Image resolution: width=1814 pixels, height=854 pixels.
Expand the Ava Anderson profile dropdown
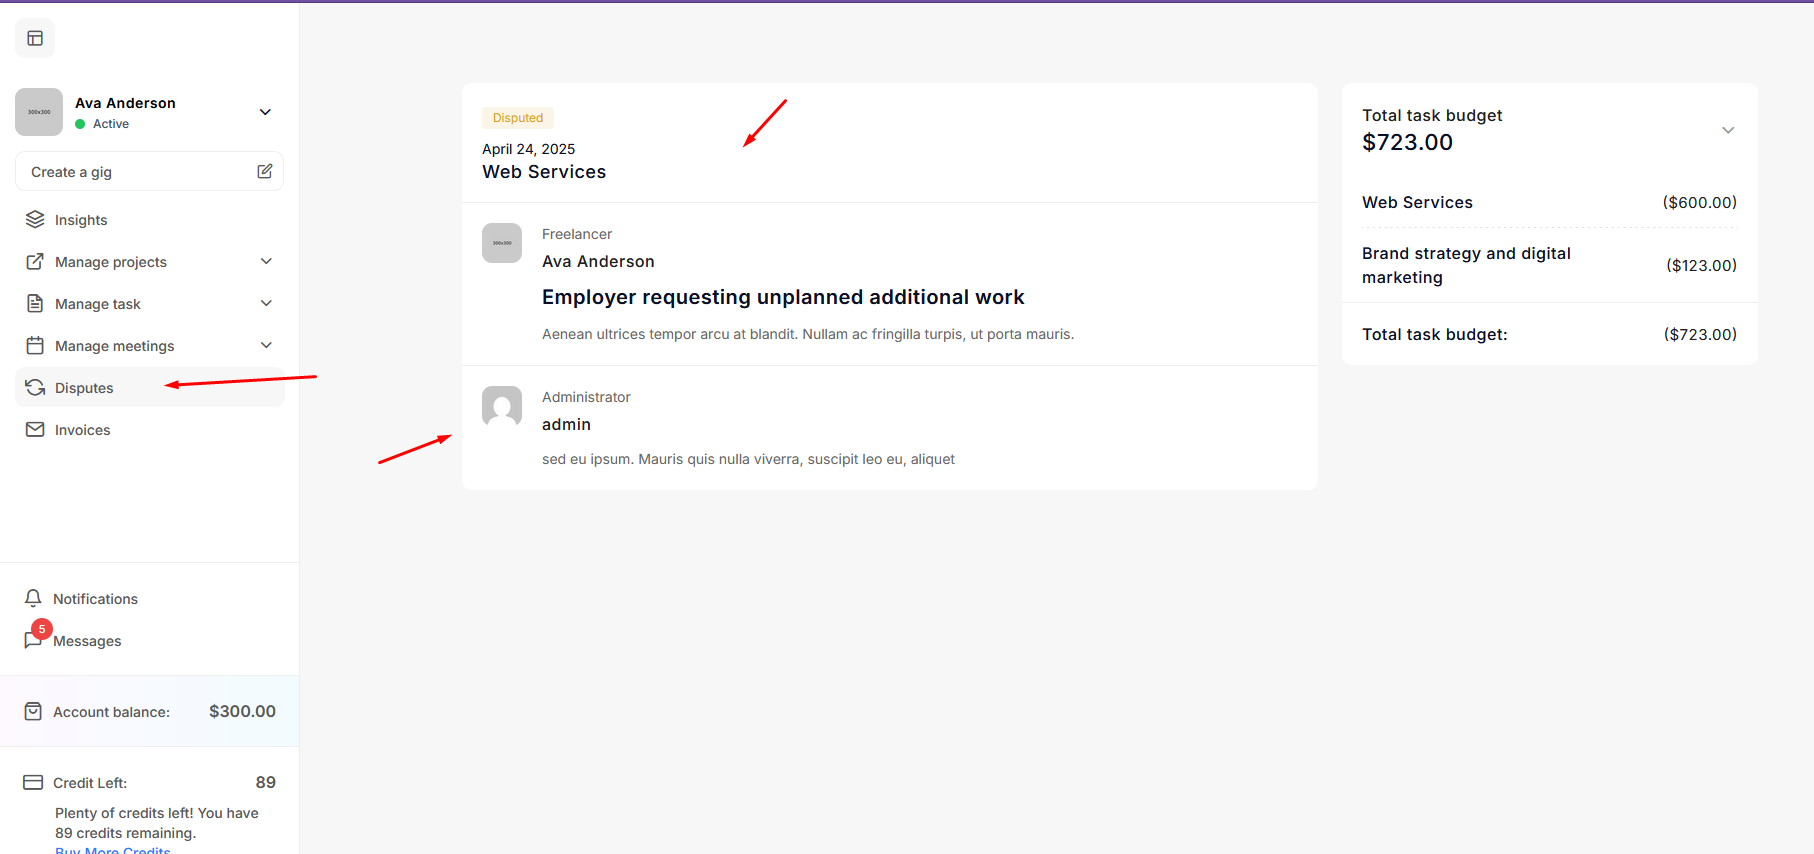click(x=265, y=112)
